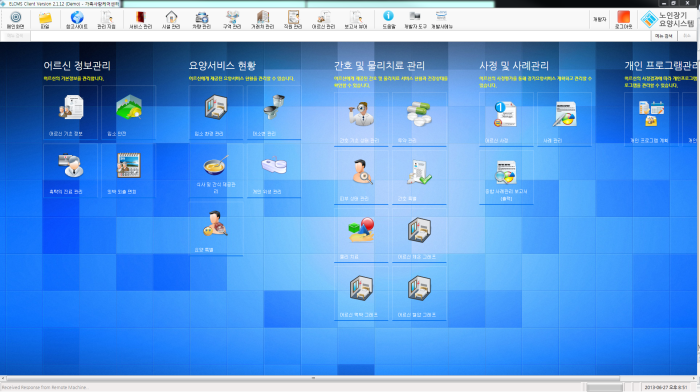Click the 도움말 info toolbar button
The image size is (700, 392).
[388, 20]
